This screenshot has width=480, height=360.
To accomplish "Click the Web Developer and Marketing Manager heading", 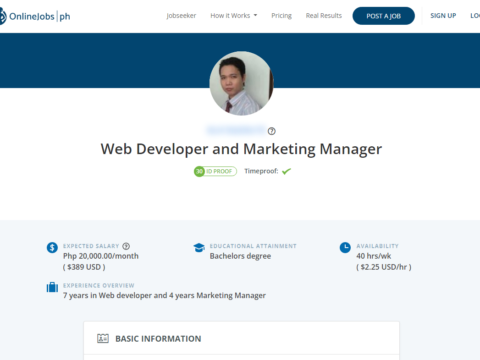I will tap(241, 149).
